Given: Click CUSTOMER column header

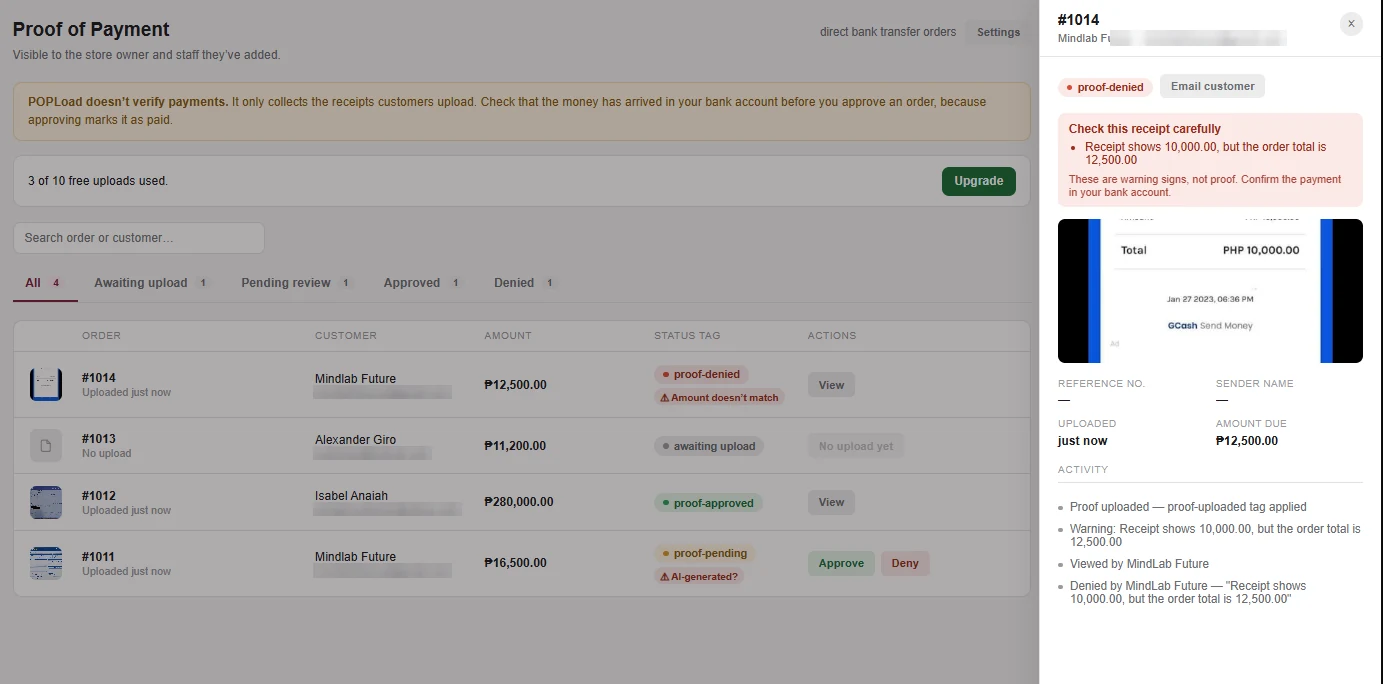Looking at the screenshot, I should pos(346,336).
